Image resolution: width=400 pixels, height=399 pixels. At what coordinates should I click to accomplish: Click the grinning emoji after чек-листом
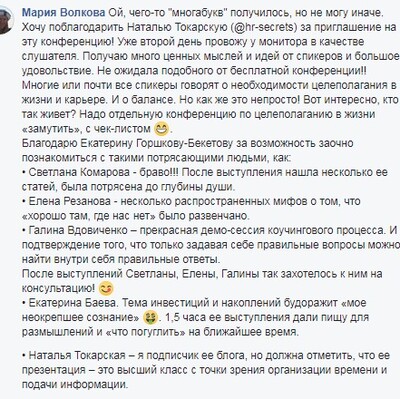[x=162, y=129]
